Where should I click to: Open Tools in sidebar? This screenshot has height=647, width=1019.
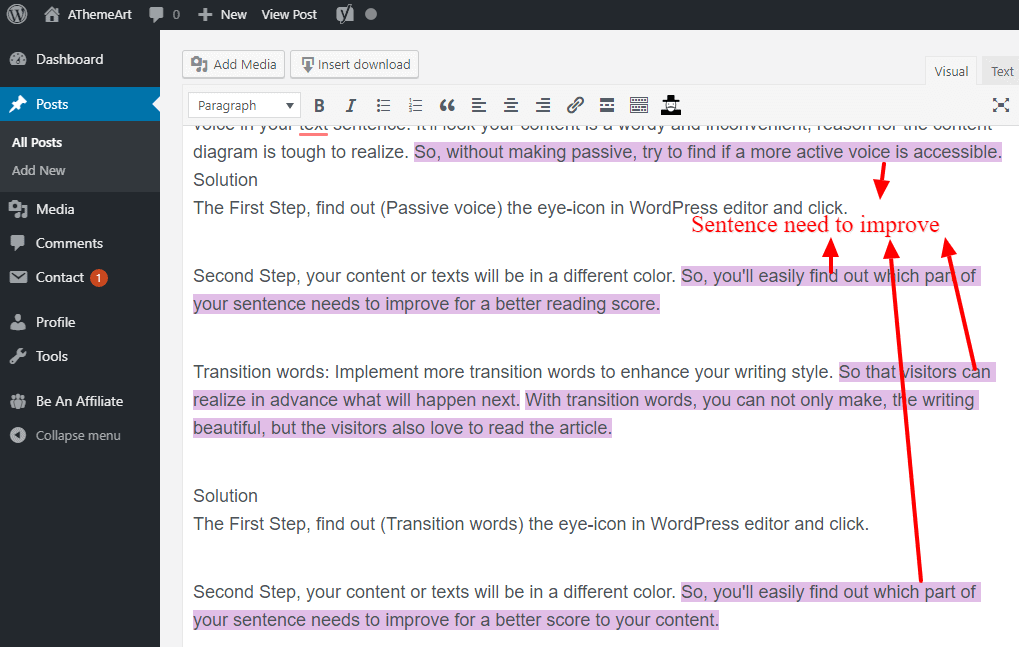click(x=52, y=356)
